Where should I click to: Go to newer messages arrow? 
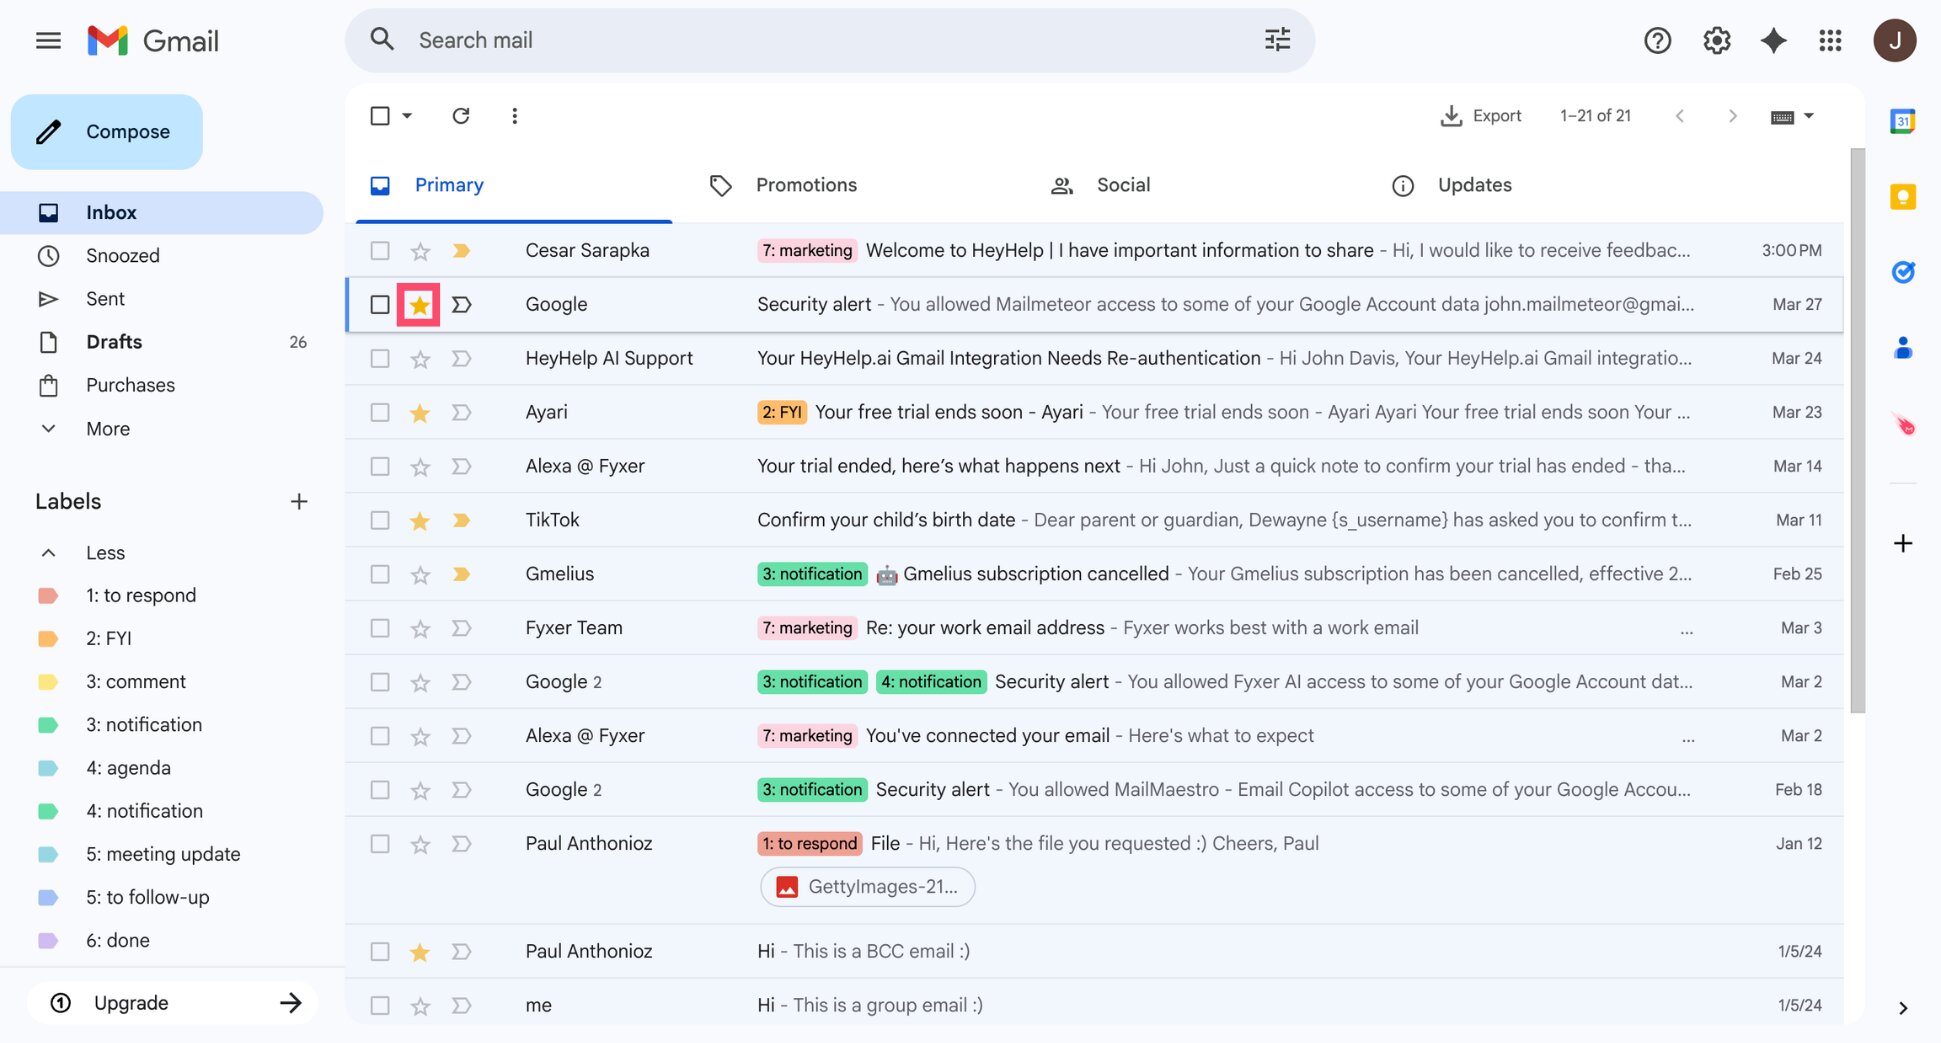(1680, 116)
